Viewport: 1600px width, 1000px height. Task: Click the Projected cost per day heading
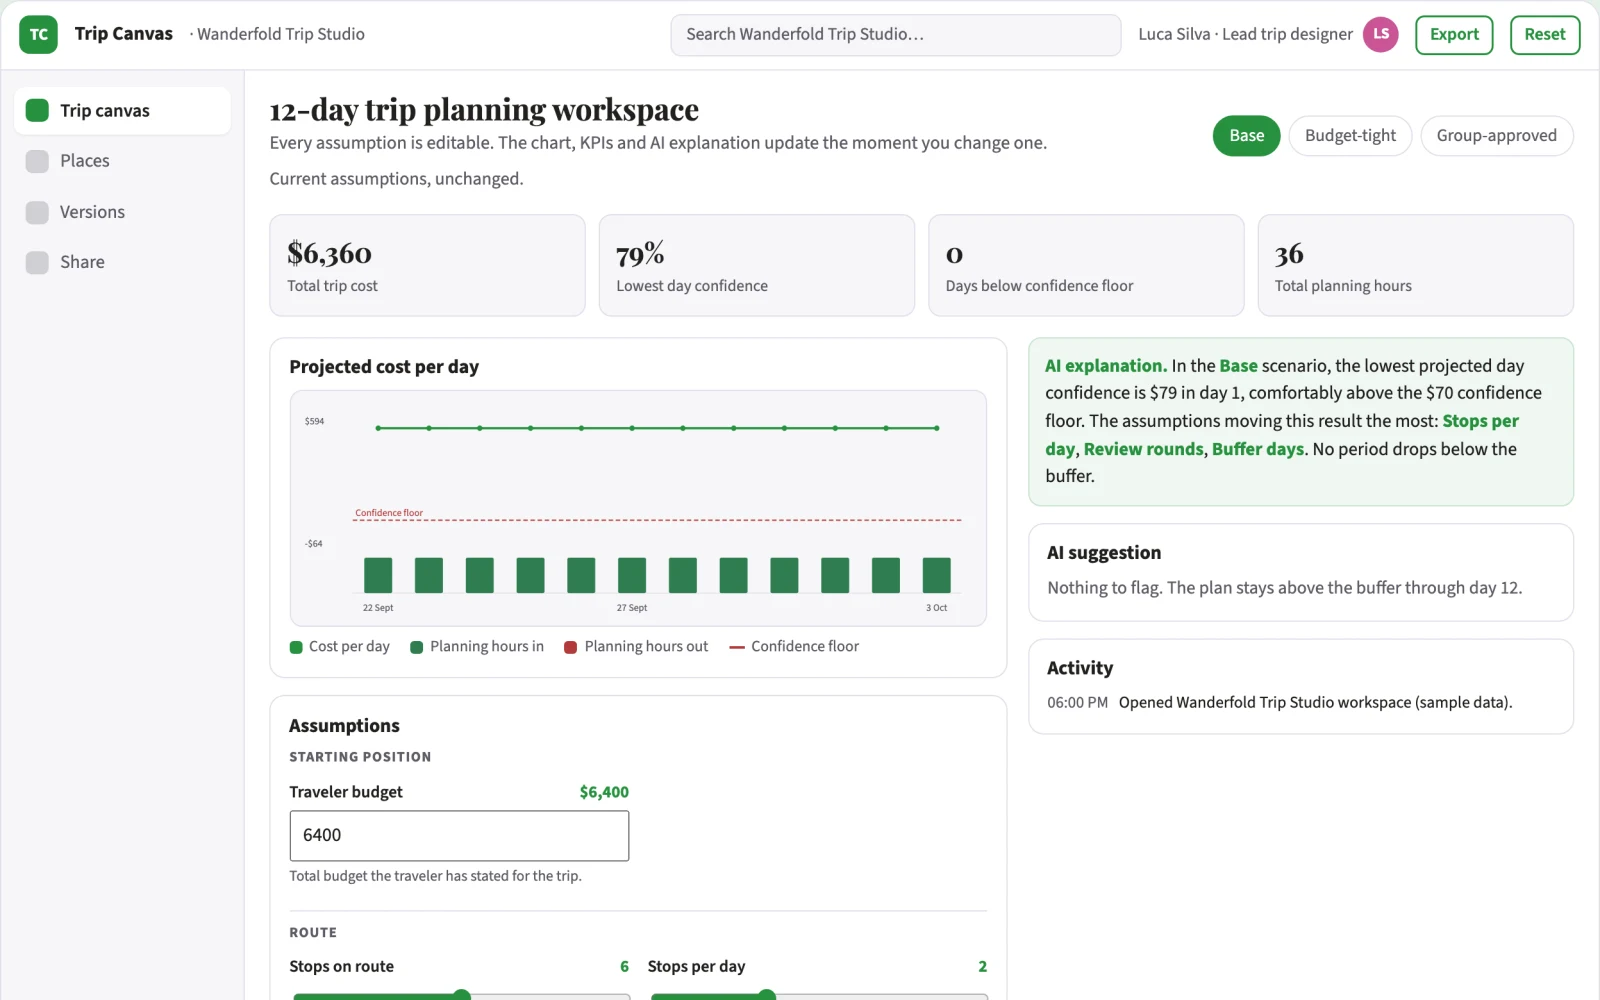tap(384, 367)
